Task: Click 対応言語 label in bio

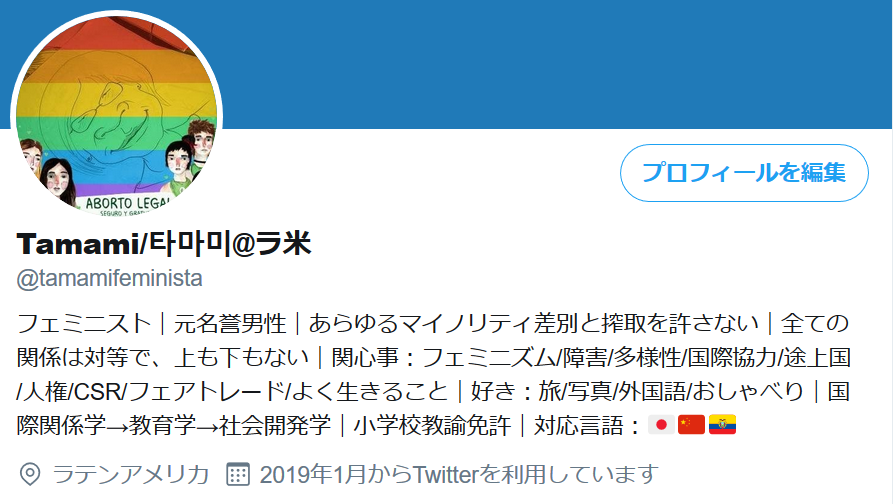Action: coord(579,425)
